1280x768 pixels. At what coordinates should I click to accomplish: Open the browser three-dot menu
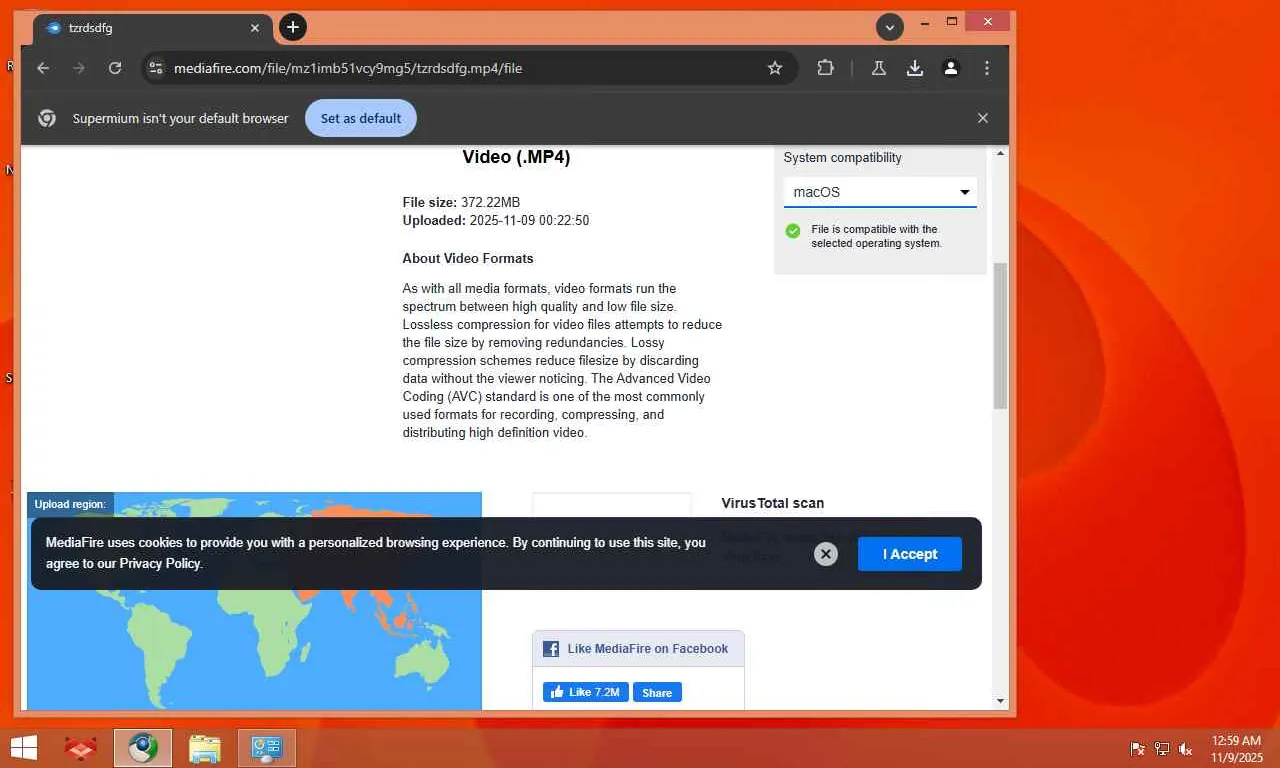[x=987, y=68]
